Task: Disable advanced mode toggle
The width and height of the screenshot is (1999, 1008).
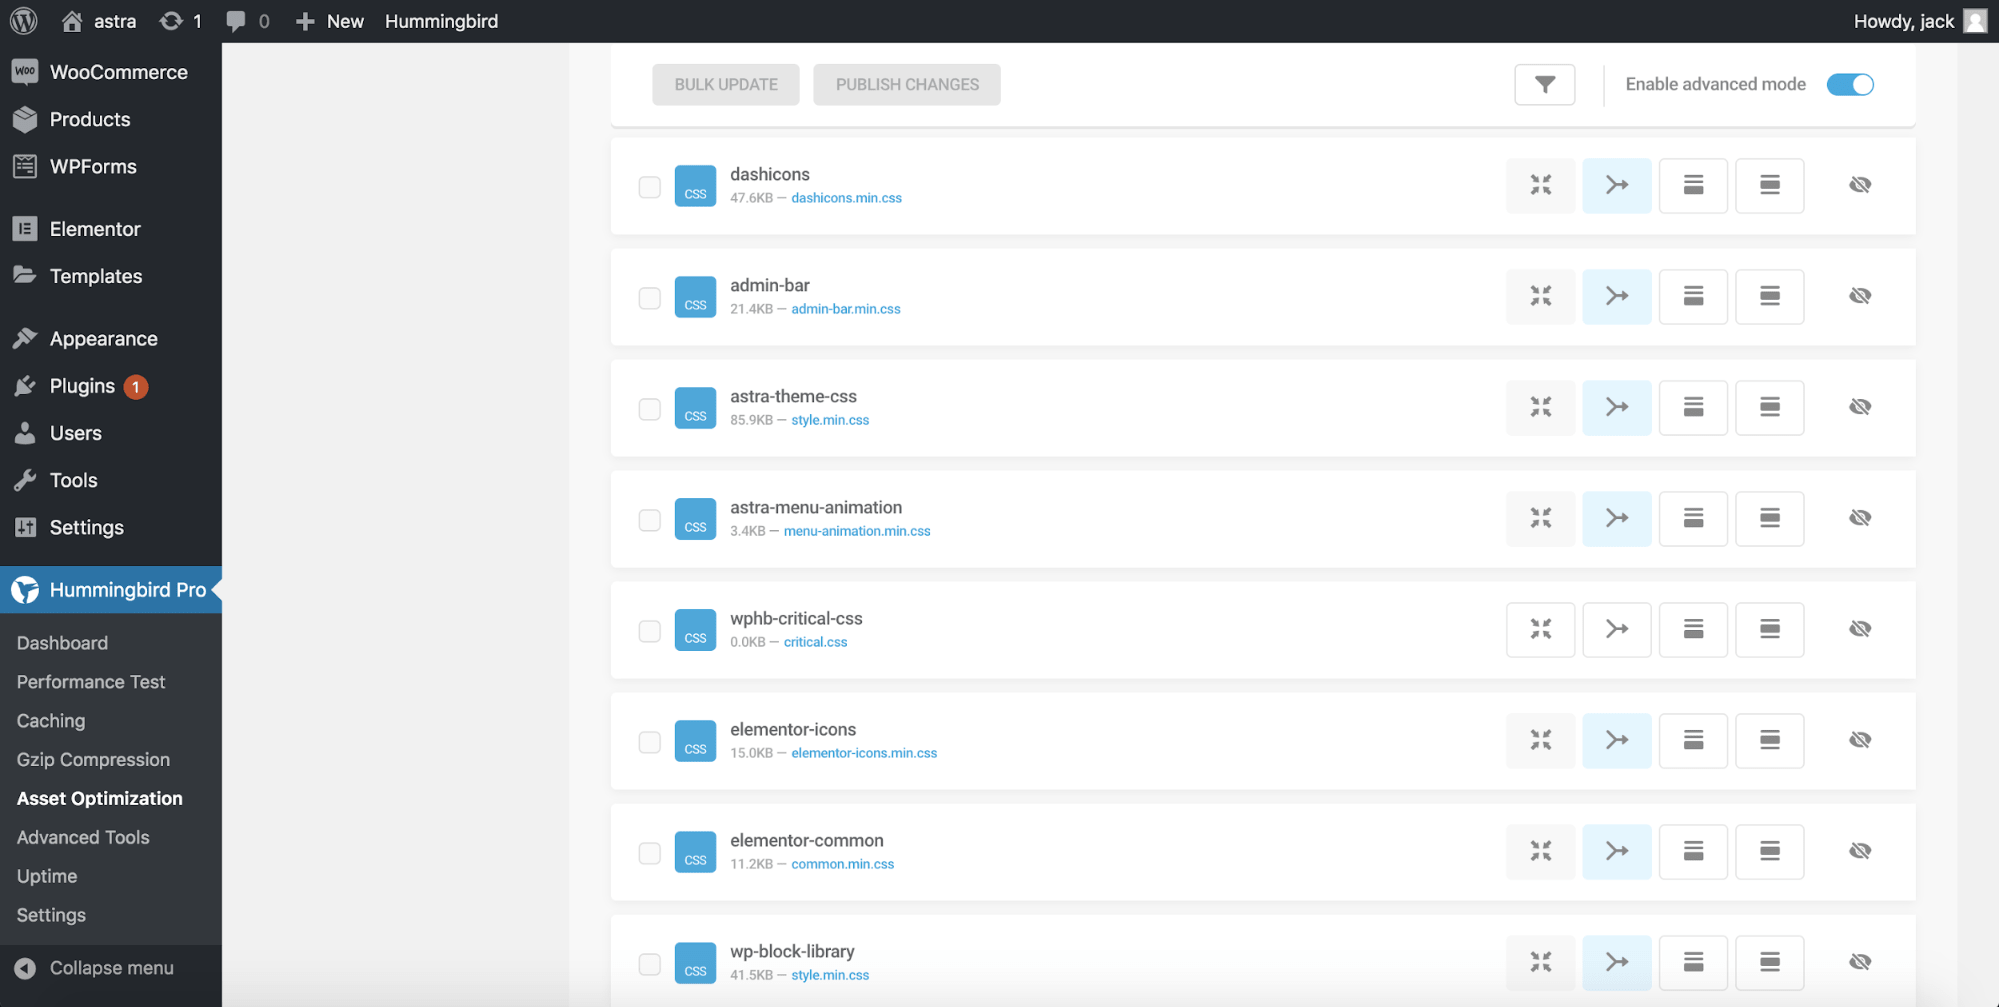Action: [1850, 84]
